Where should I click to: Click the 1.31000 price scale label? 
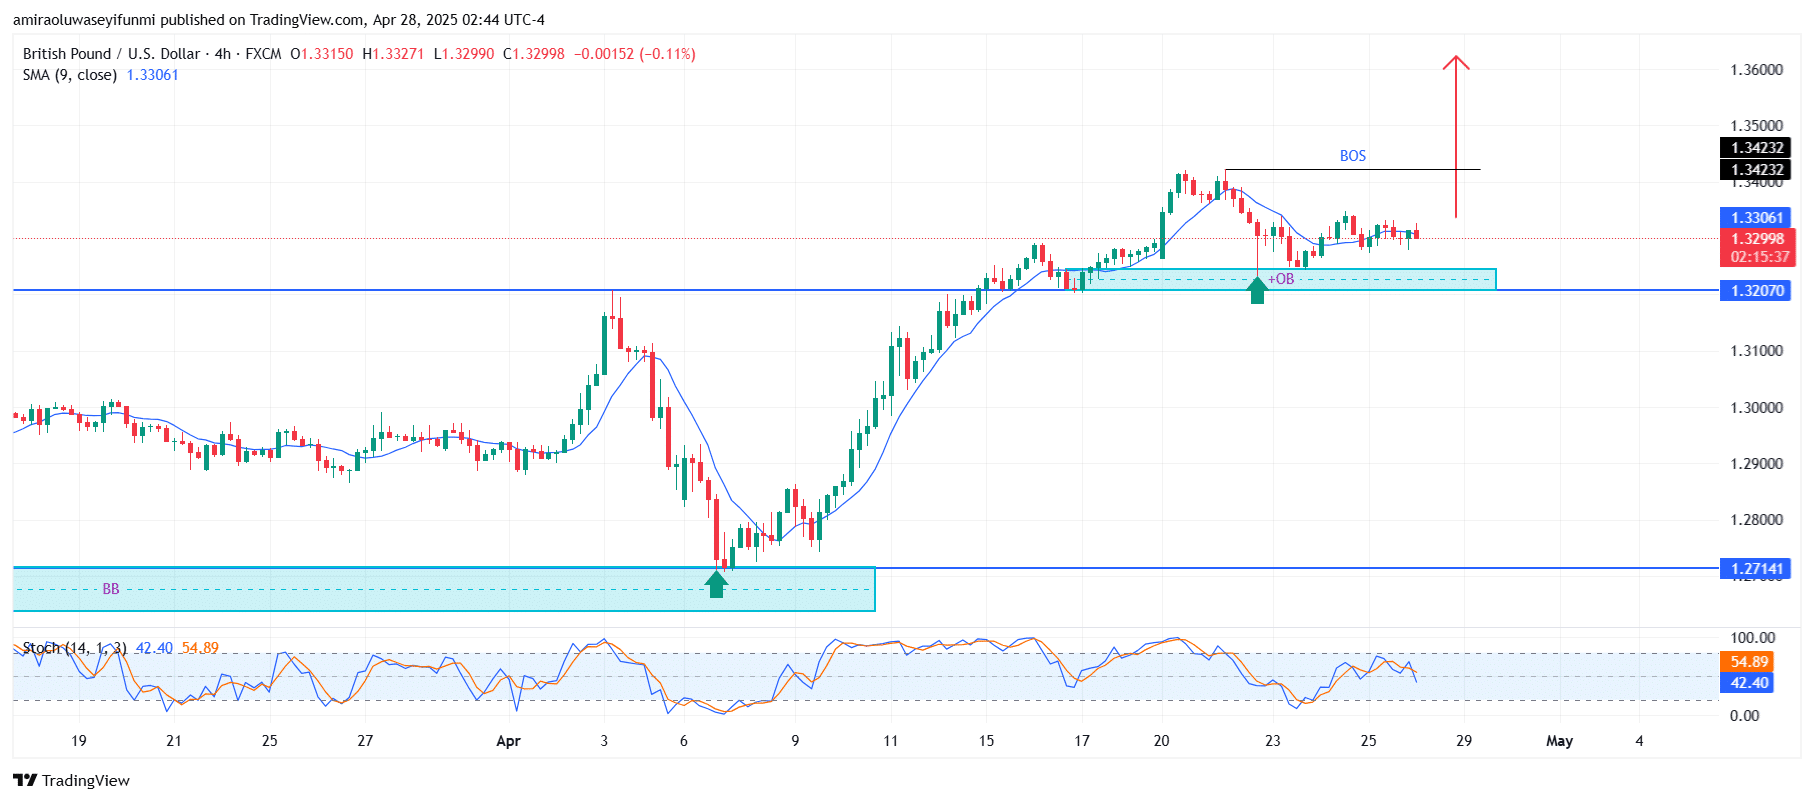pyautogui.click(x=1756, y=351)
